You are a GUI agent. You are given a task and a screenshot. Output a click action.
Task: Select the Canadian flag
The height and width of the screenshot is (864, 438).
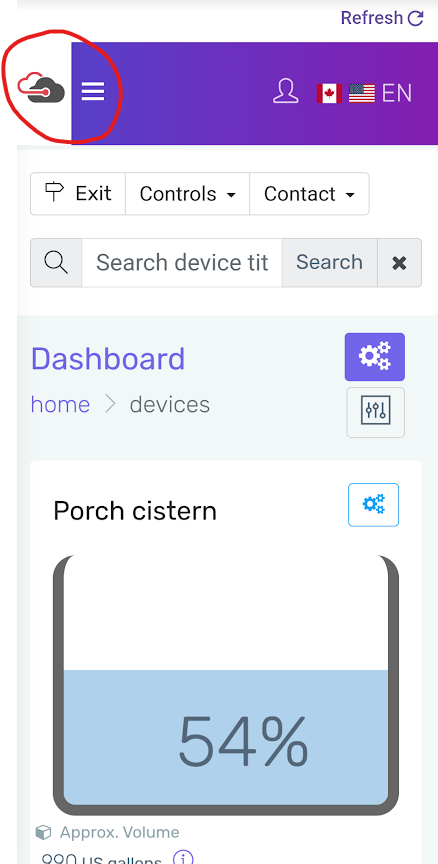tap(329, 93)
